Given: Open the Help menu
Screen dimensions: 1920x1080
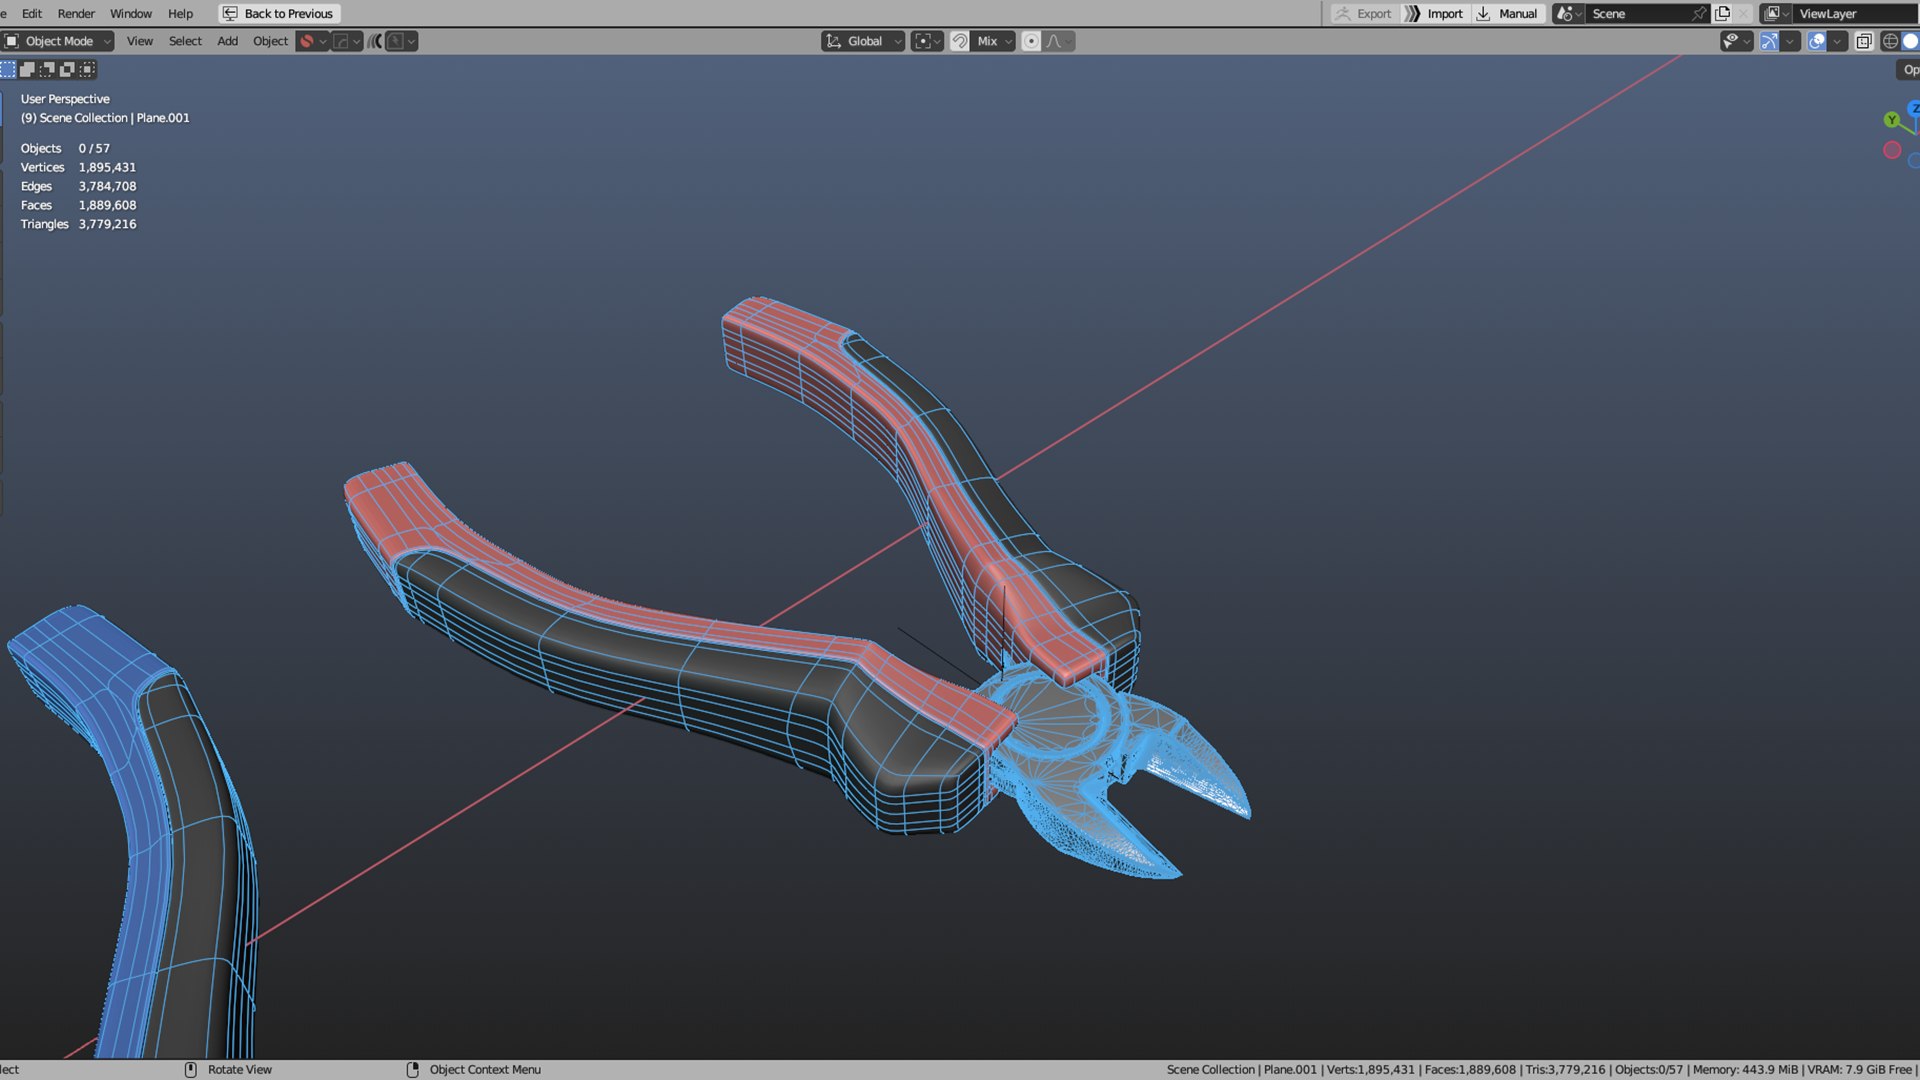Looking at the screenshot, I should [180, 14].
